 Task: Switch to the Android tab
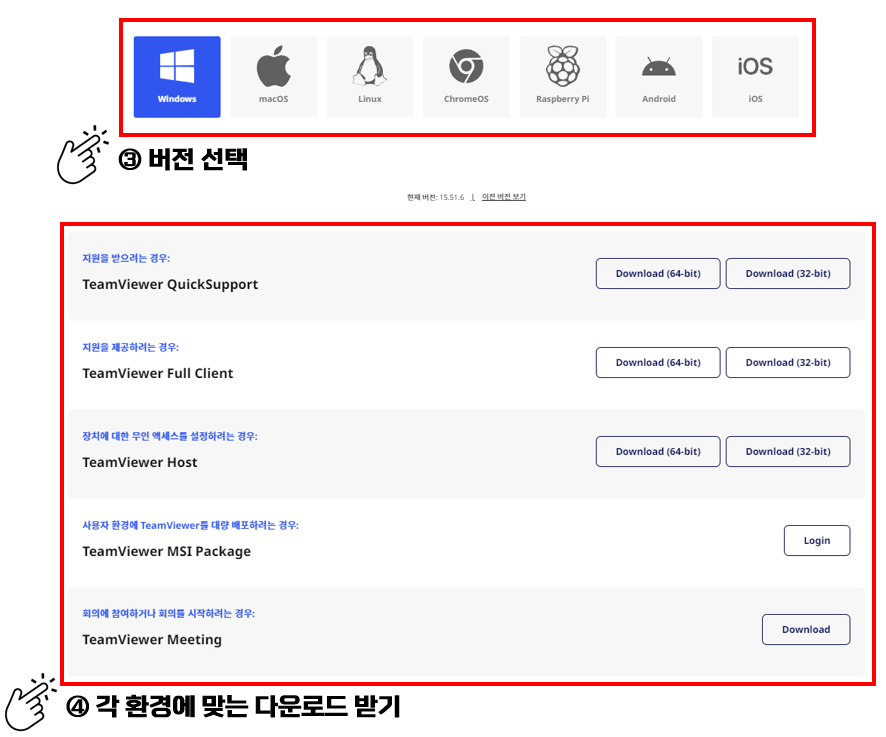(658, 75)
